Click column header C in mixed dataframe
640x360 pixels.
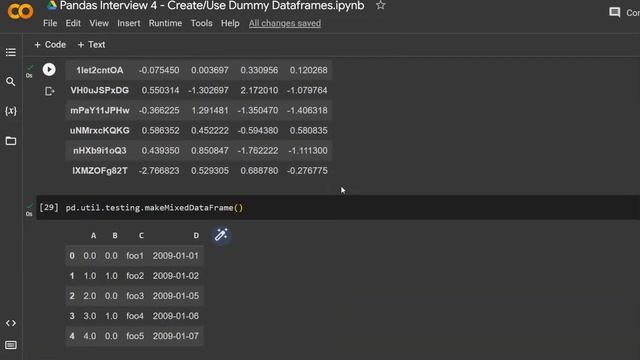141,236
